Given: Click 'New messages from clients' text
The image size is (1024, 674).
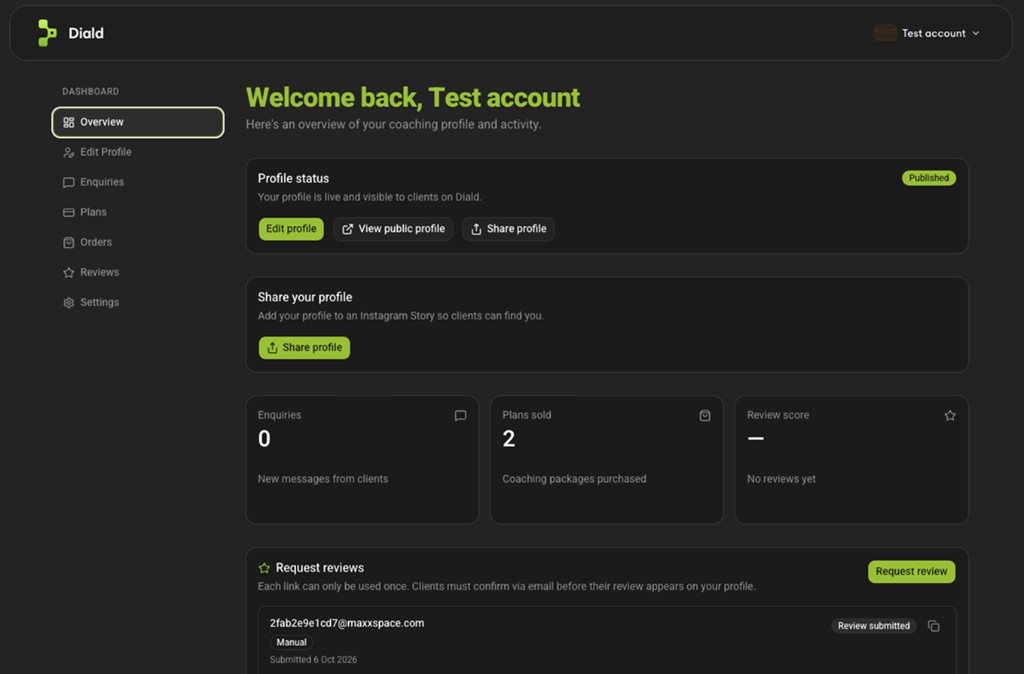Looking at the screenshot, I should pos(323,479).
